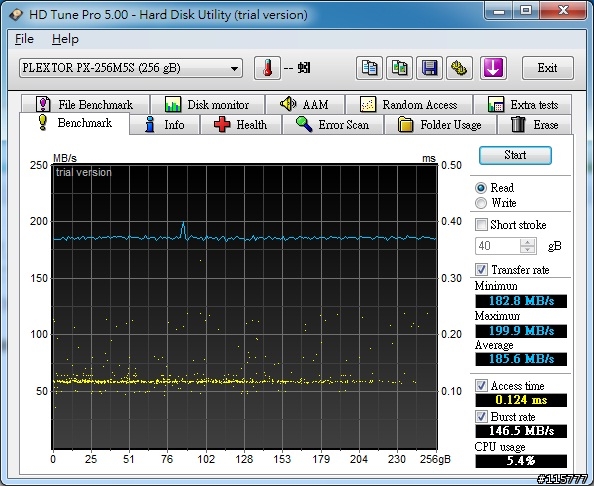Open the Erase tab with trash icon

pos(535,125)
